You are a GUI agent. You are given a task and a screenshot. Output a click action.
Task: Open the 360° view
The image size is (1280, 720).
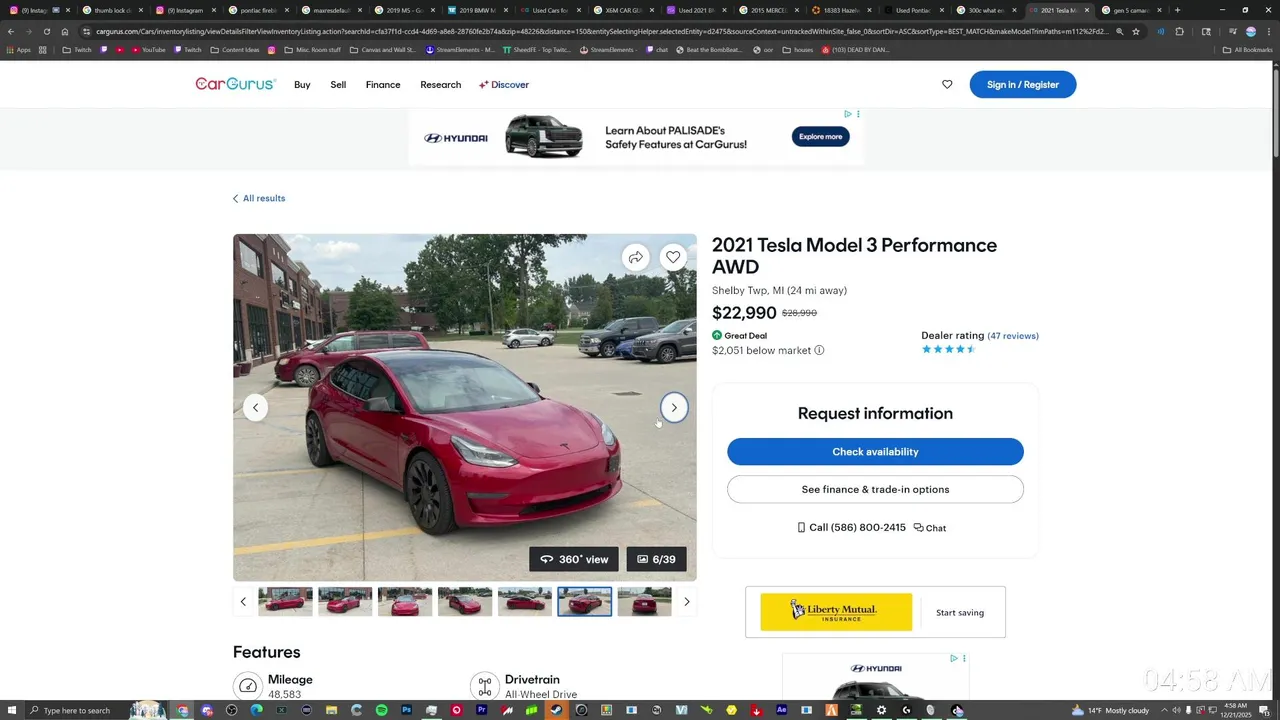pos(574,559)
